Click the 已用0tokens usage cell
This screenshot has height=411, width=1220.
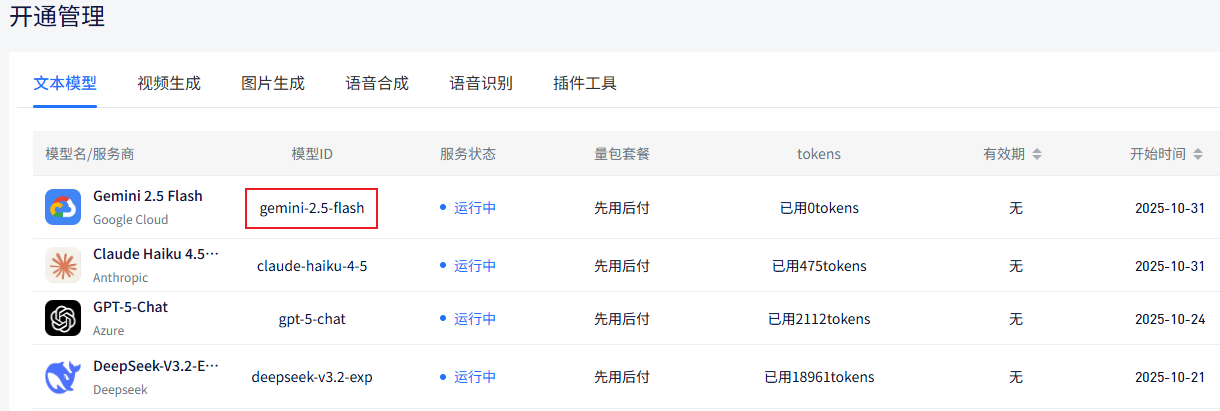(819, 208)
